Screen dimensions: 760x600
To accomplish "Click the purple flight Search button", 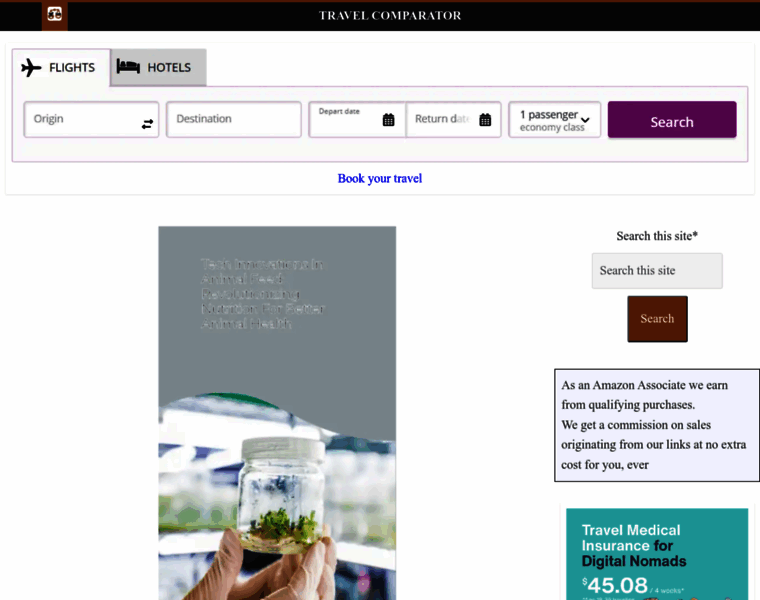I will point(672,120).
